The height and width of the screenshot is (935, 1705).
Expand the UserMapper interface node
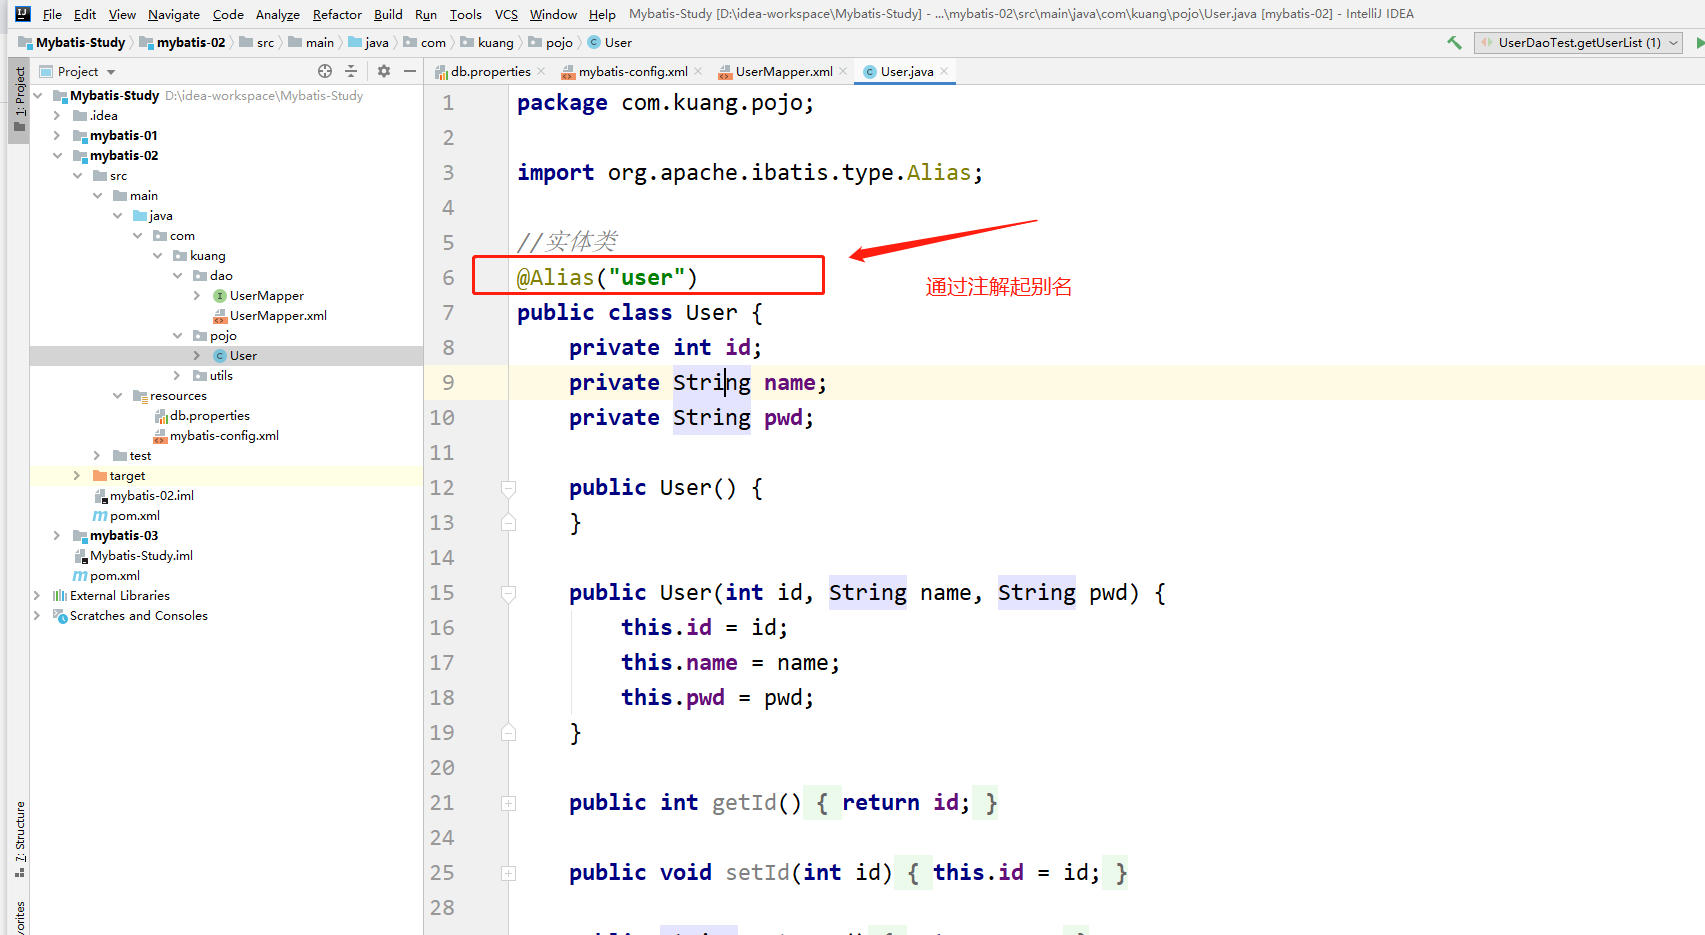pyautogui.click(x=197, y=296)
